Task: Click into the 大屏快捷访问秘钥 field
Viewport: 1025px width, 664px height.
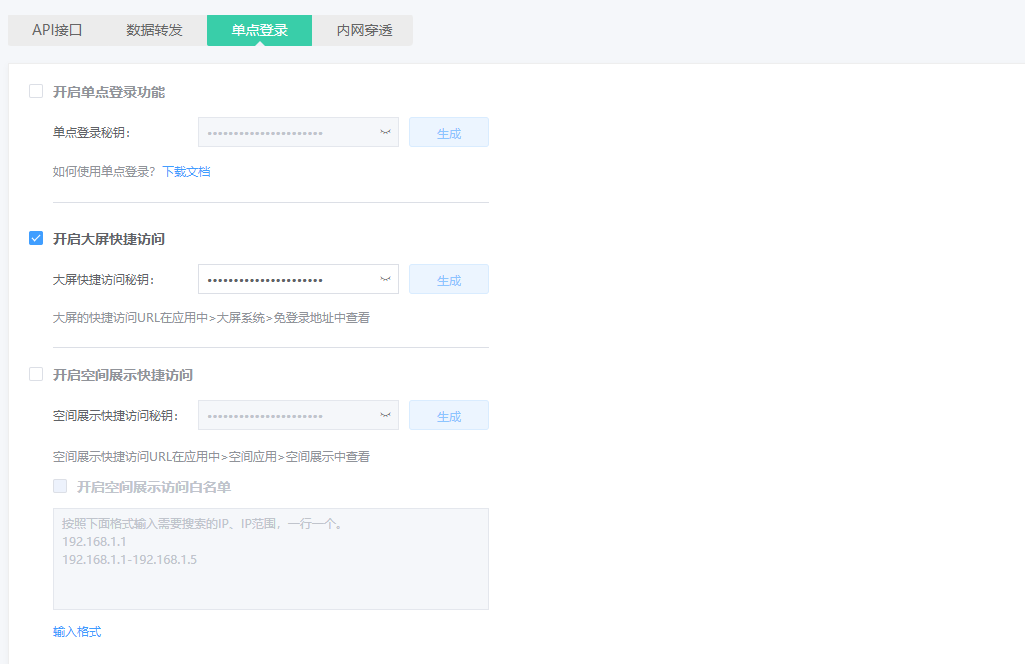Action: 298,280
